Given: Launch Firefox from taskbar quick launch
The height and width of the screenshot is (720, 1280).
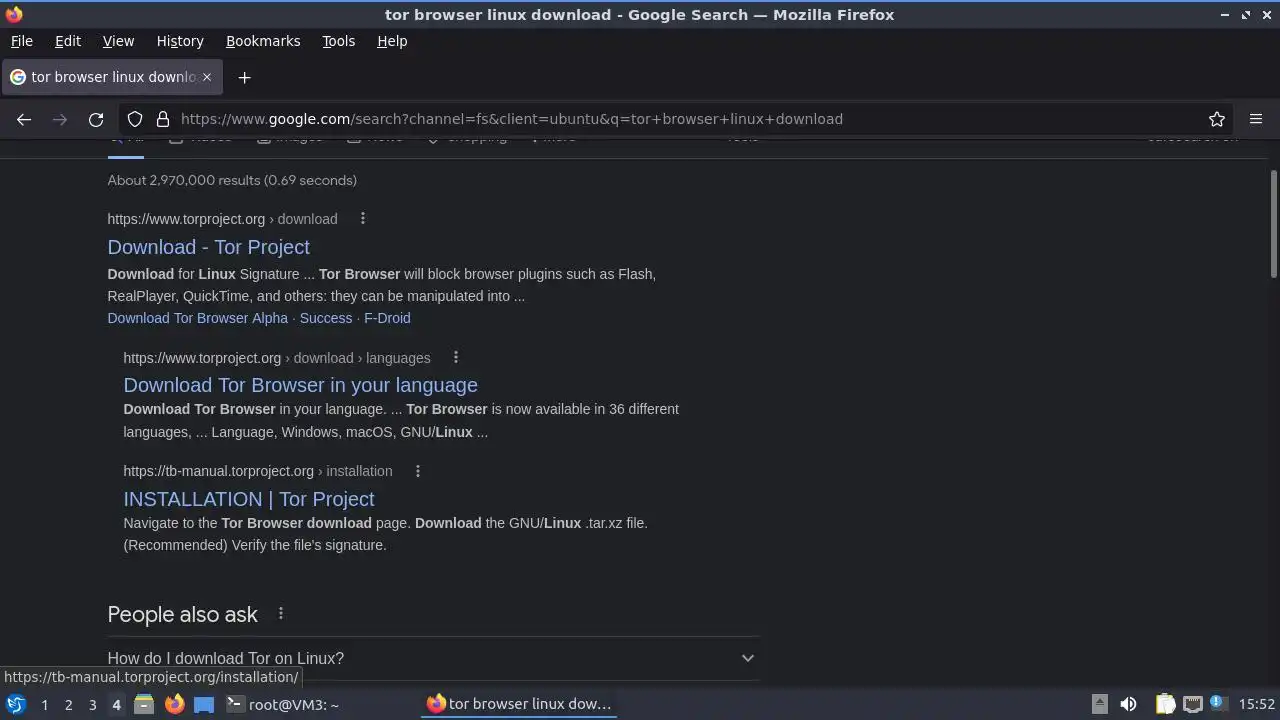Looking at the screenshot, I should tap(174, 704).
